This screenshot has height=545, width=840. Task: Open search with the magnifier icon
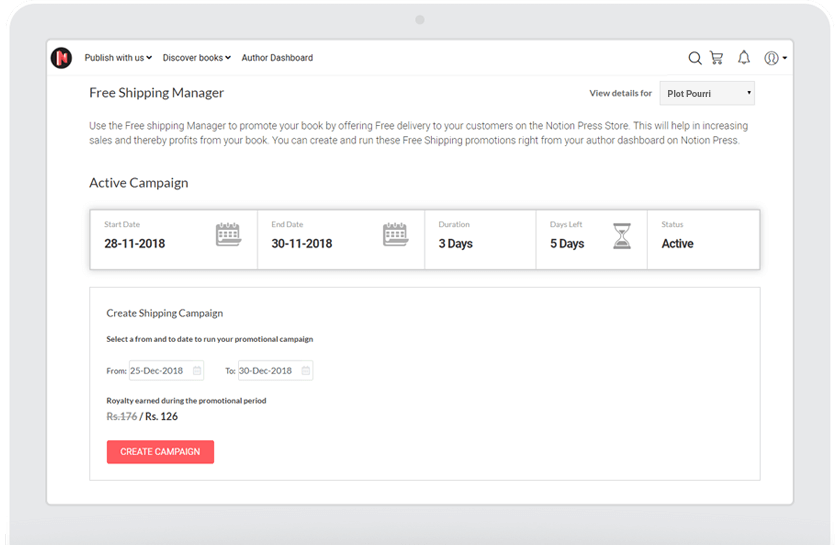click(x=695, y=58)
